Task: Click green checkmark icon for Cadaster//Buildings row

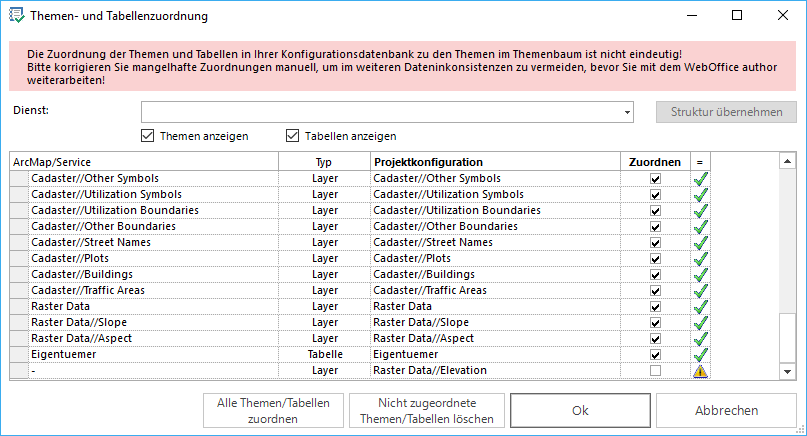Action: pyautogui.click(x=700, y=274)
